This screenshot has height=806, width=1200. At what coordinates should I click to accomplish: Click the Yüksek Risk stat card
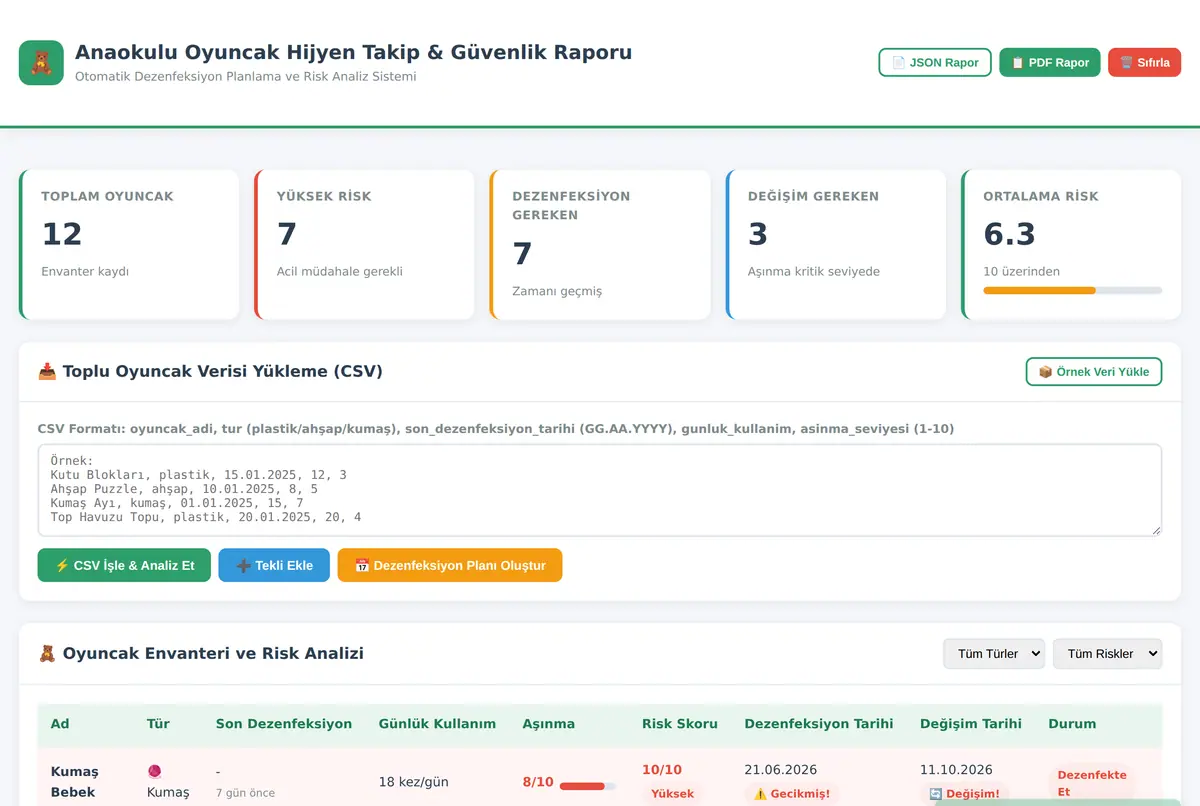364,244
